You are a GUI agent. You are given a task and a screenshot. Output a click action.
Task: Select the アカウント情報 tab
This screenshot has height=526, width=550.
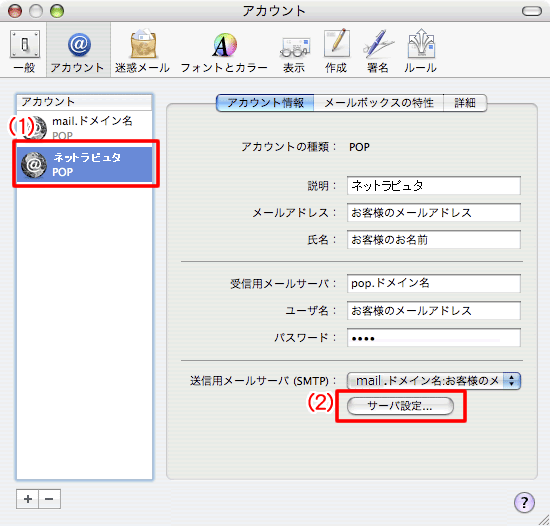click(265, 103)
